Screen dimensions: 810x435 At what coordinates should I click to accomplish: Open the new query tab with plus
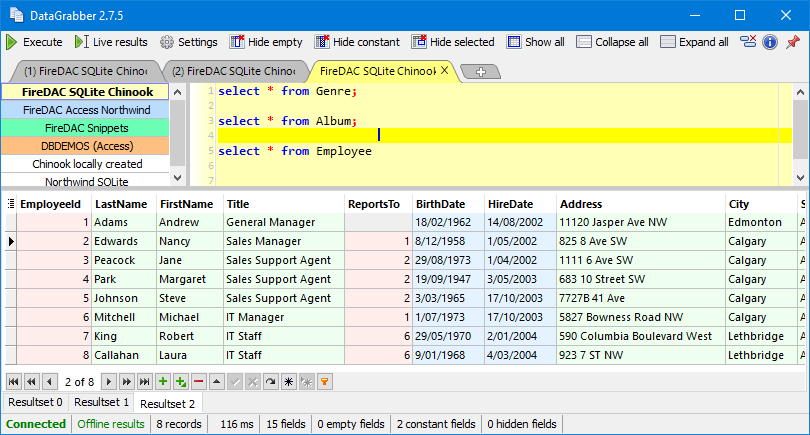(481, 72)
